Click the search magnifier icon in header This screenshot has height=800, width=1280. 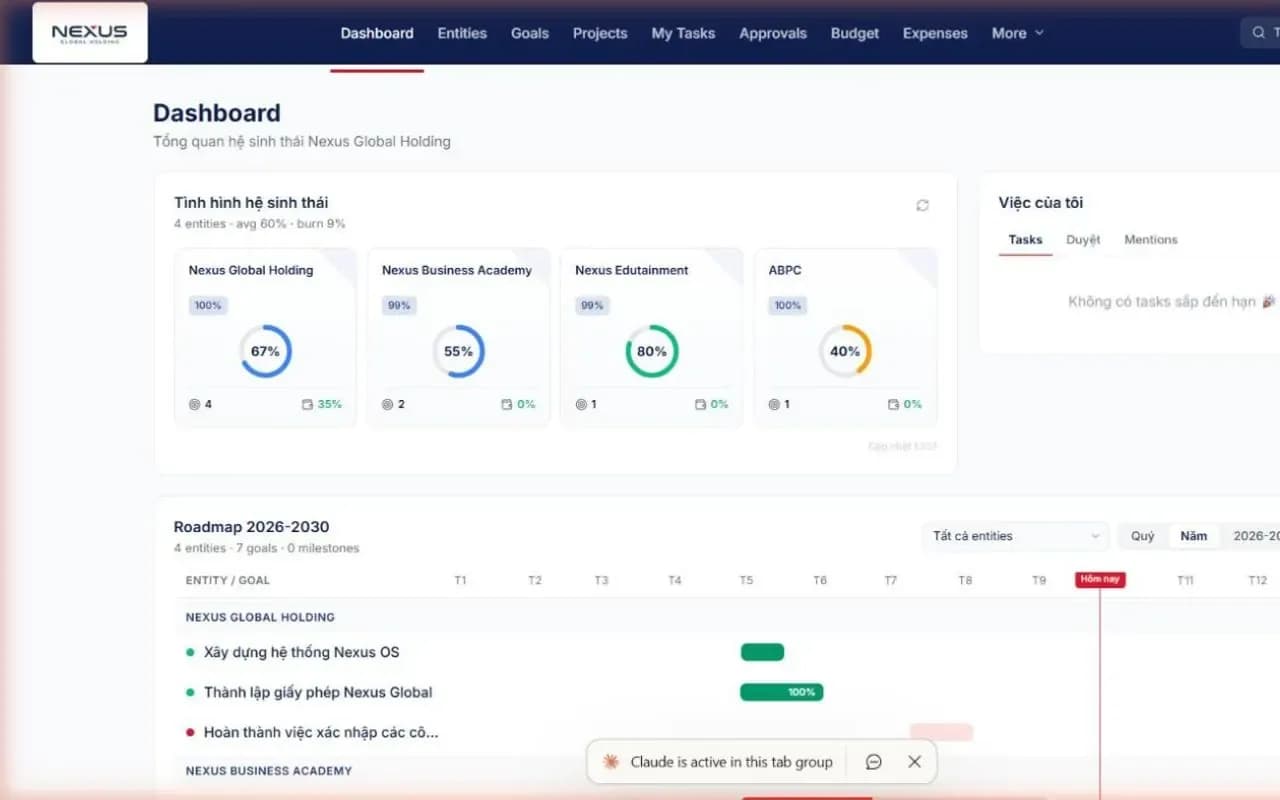pos(1259,33)
